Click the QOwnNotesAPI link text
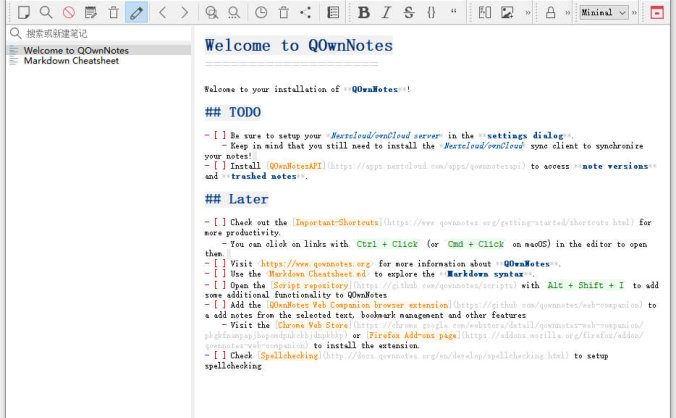The width and height of the screenshot is (676, 418). tap(296, 166)
